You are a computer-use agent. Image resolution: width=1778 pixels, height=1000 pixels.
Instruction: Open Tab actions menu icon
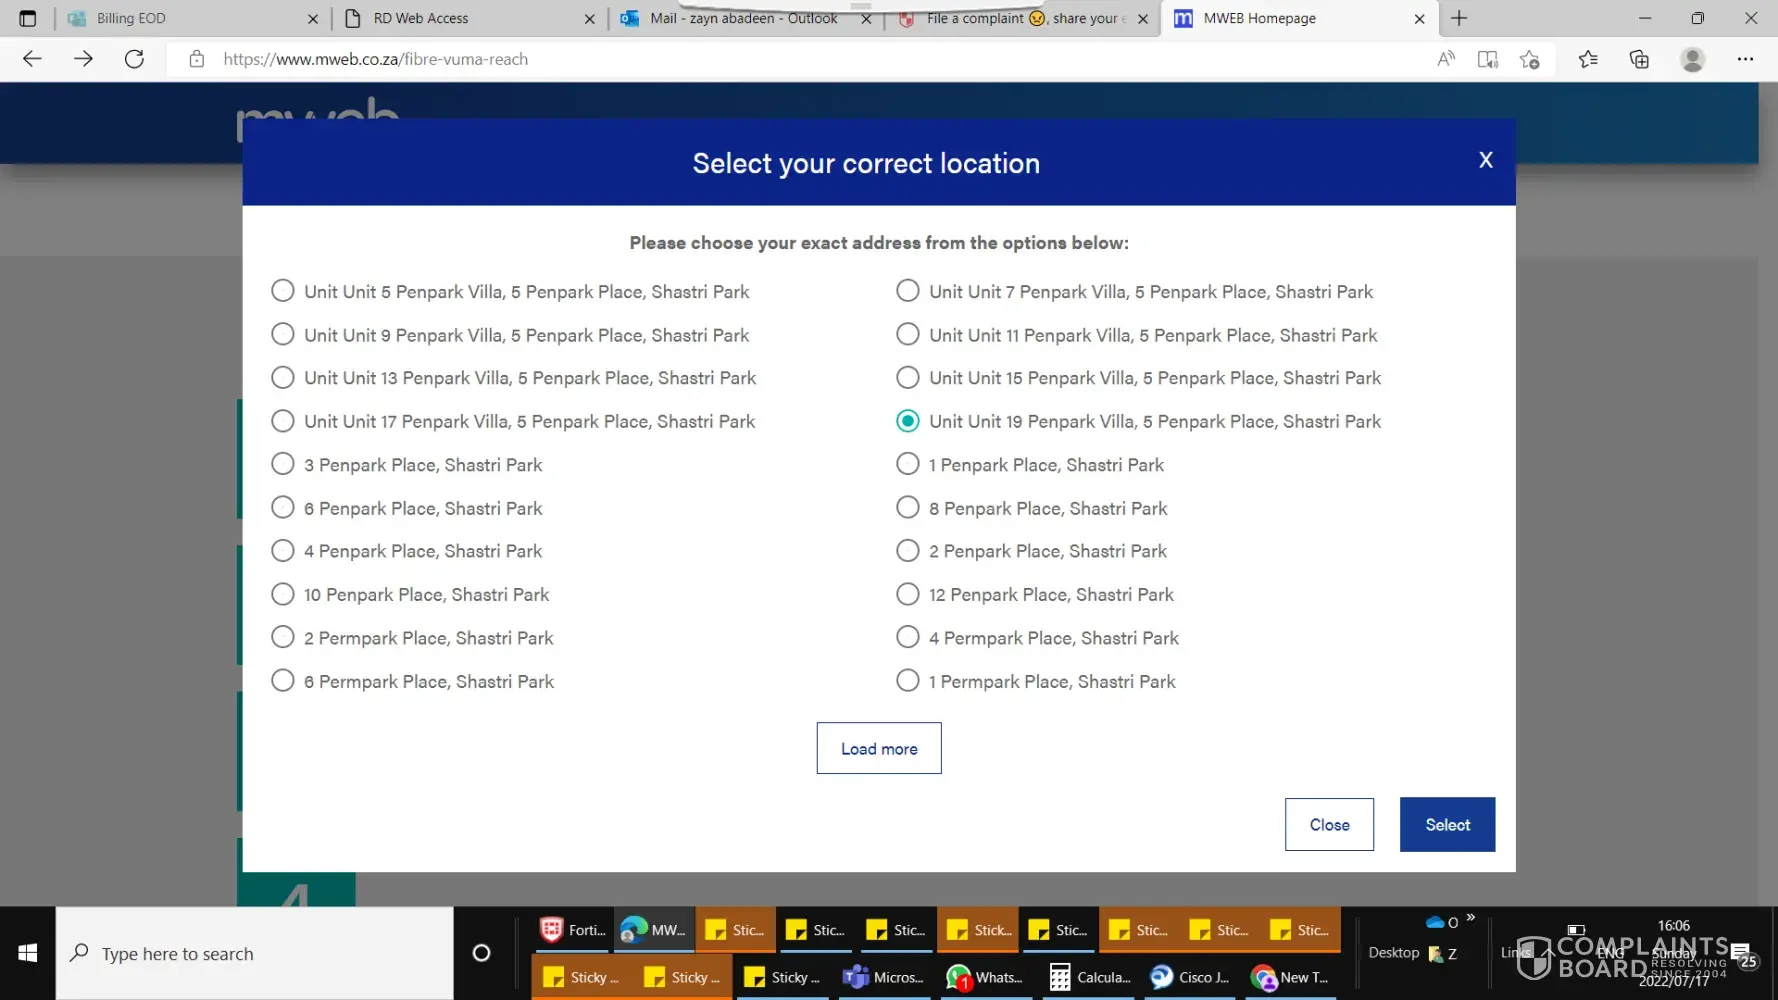click(28, 18)
